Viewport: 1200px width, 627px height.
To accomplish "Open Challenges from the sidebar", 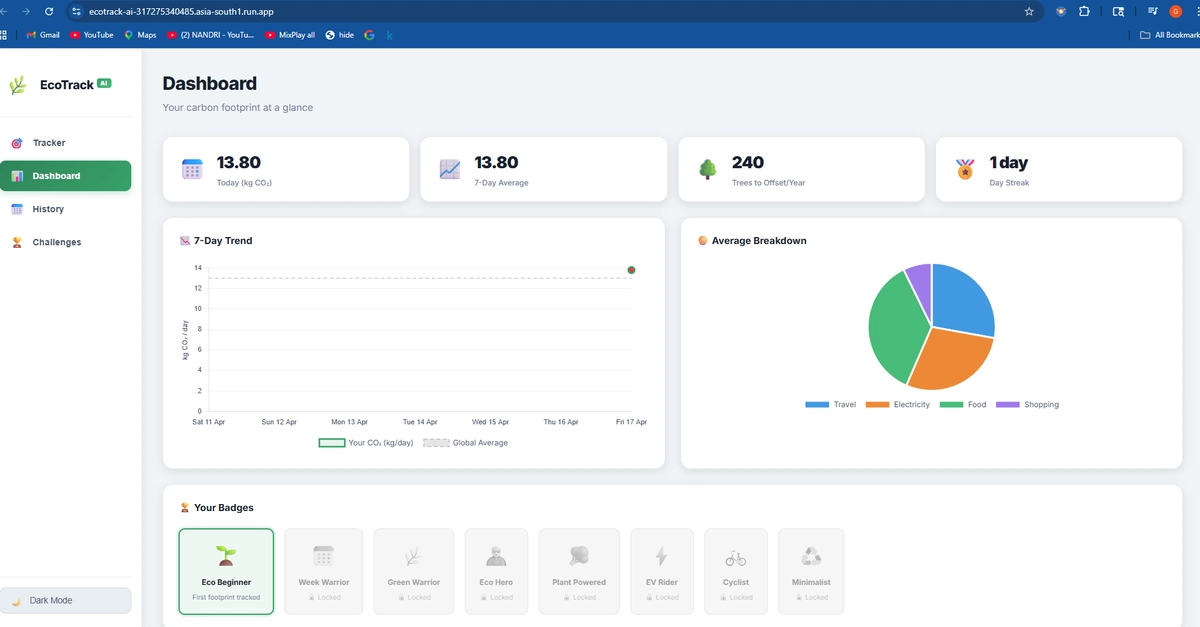I will point(56,242).
